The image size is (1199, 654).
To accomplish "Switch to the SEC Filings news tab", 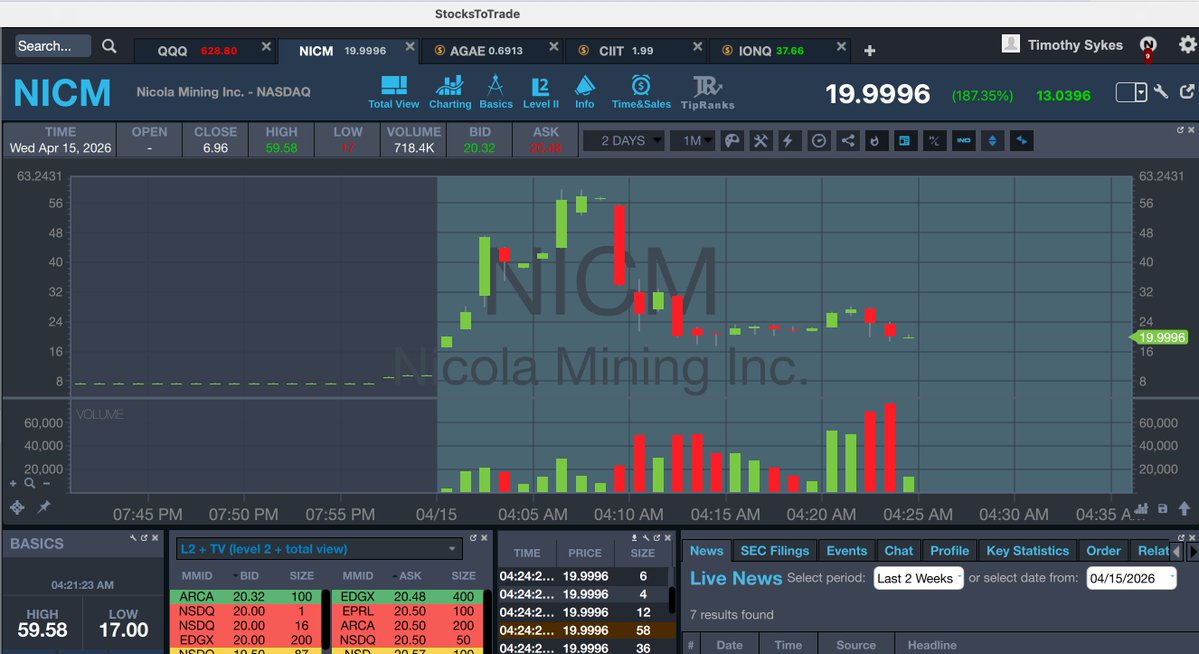I will tap(774, 550).
